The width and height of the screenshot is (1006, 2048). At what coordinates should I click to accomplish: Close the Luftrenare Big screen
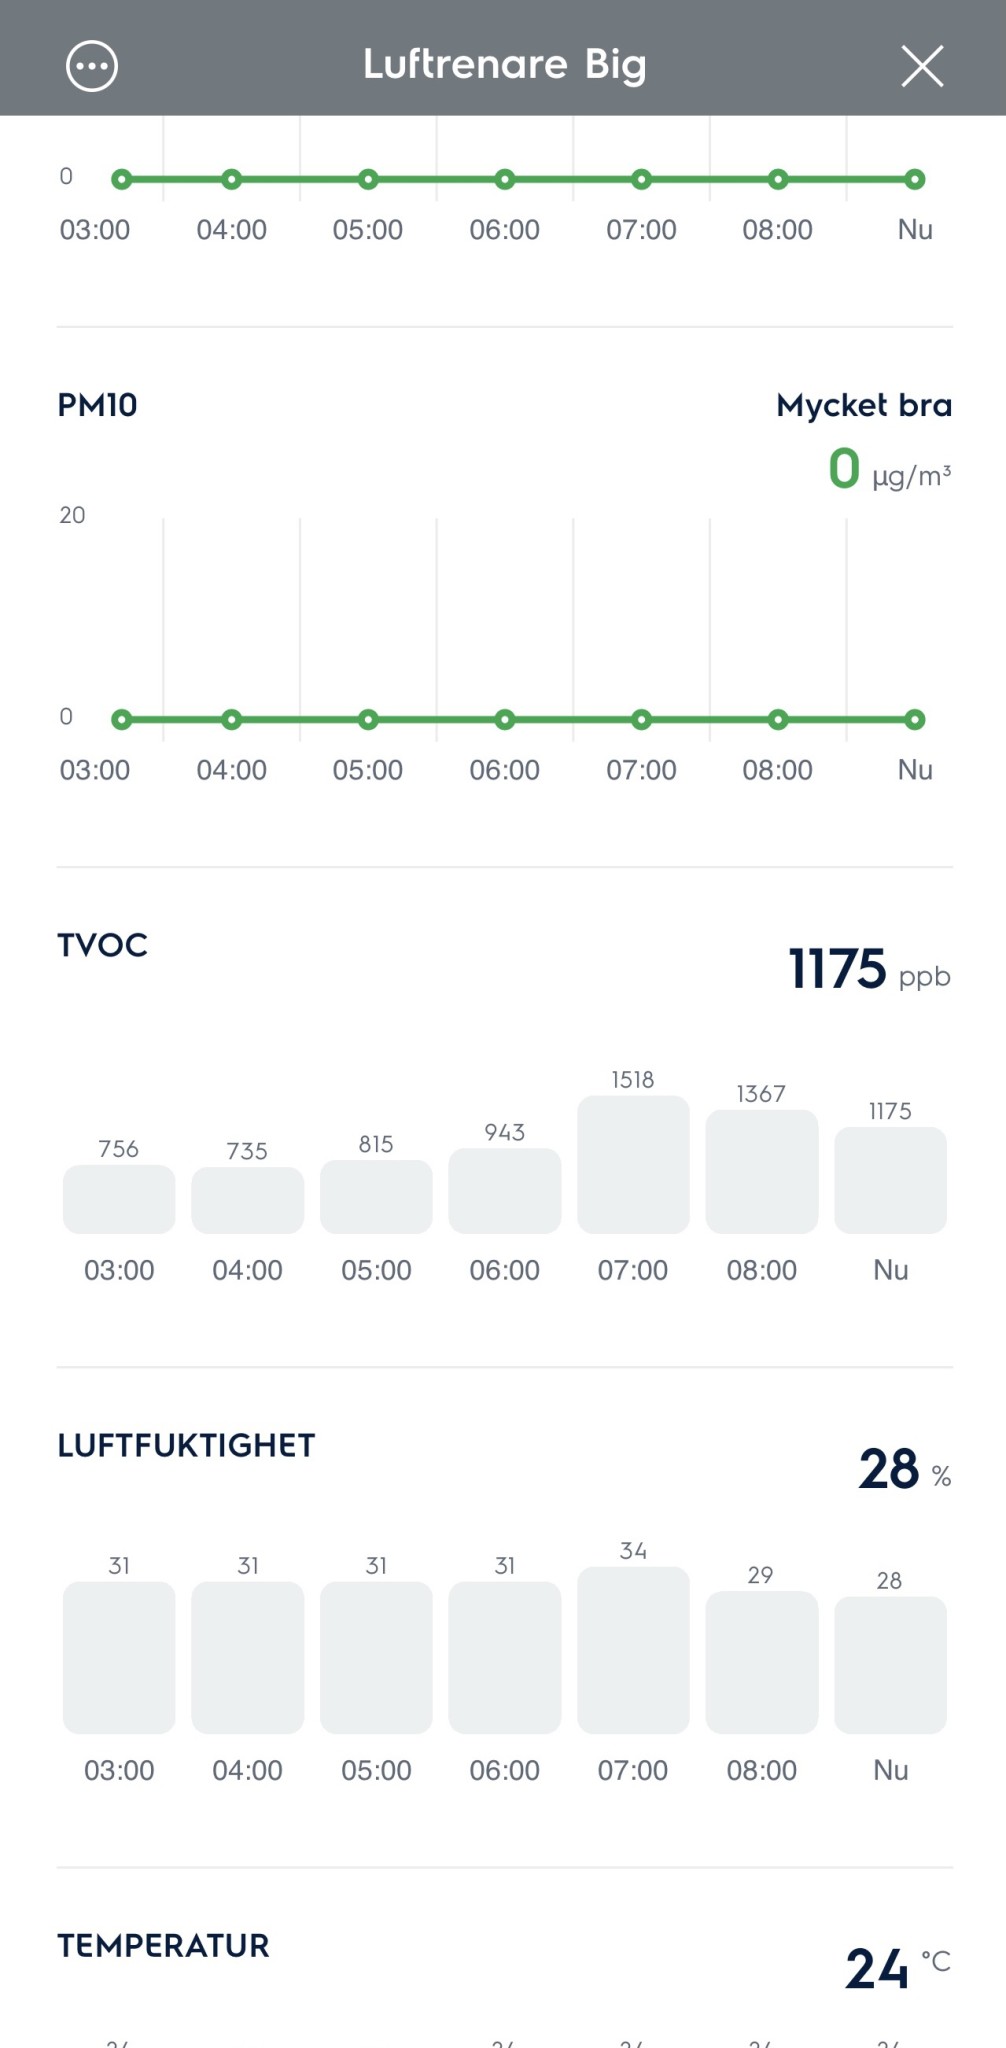(x=921, y=67)
